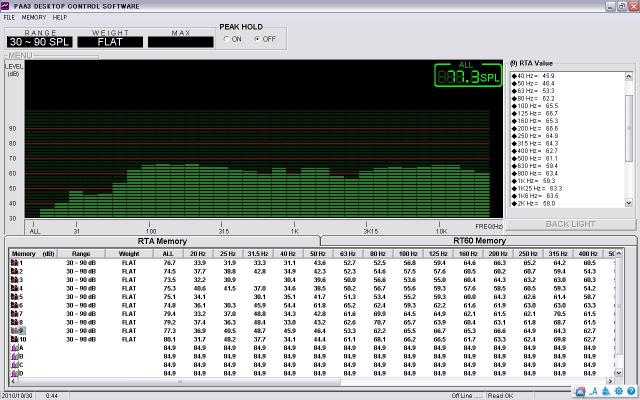Viewport: 640px width, 400px height.
Task: Select '1K Hz = 59.3' in RTA Value list
Action: coord(533,181)
